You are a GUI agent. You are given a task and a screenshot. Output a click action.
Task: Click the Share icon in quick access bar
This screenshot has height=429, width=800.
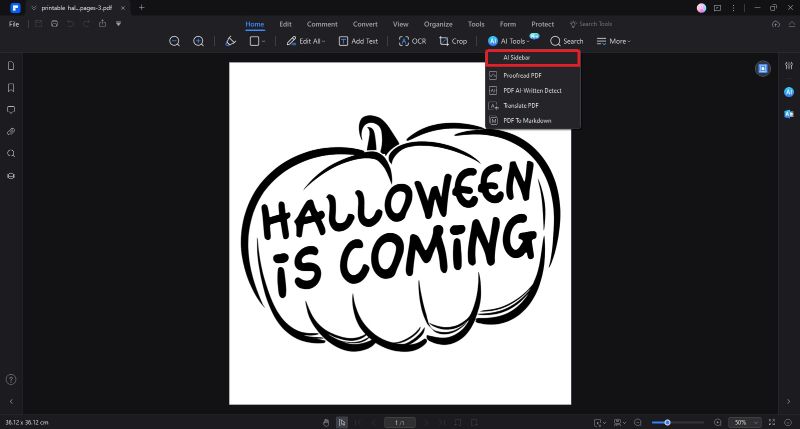click(x=103, y=24)
